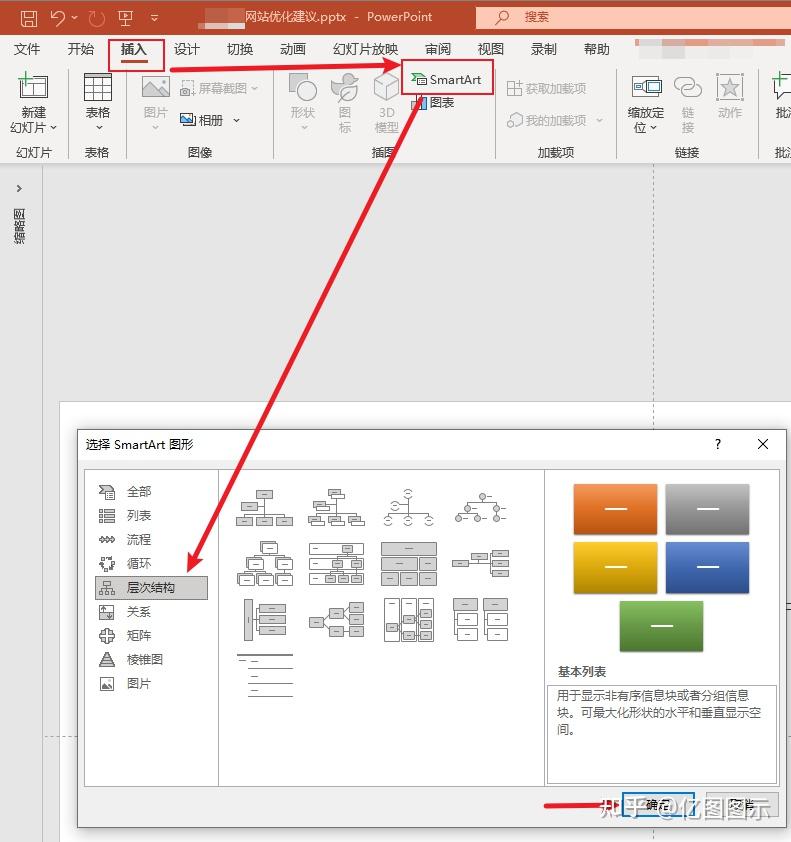Click the search box 搜索
The image size is (791, 842).
pos(633,17)
